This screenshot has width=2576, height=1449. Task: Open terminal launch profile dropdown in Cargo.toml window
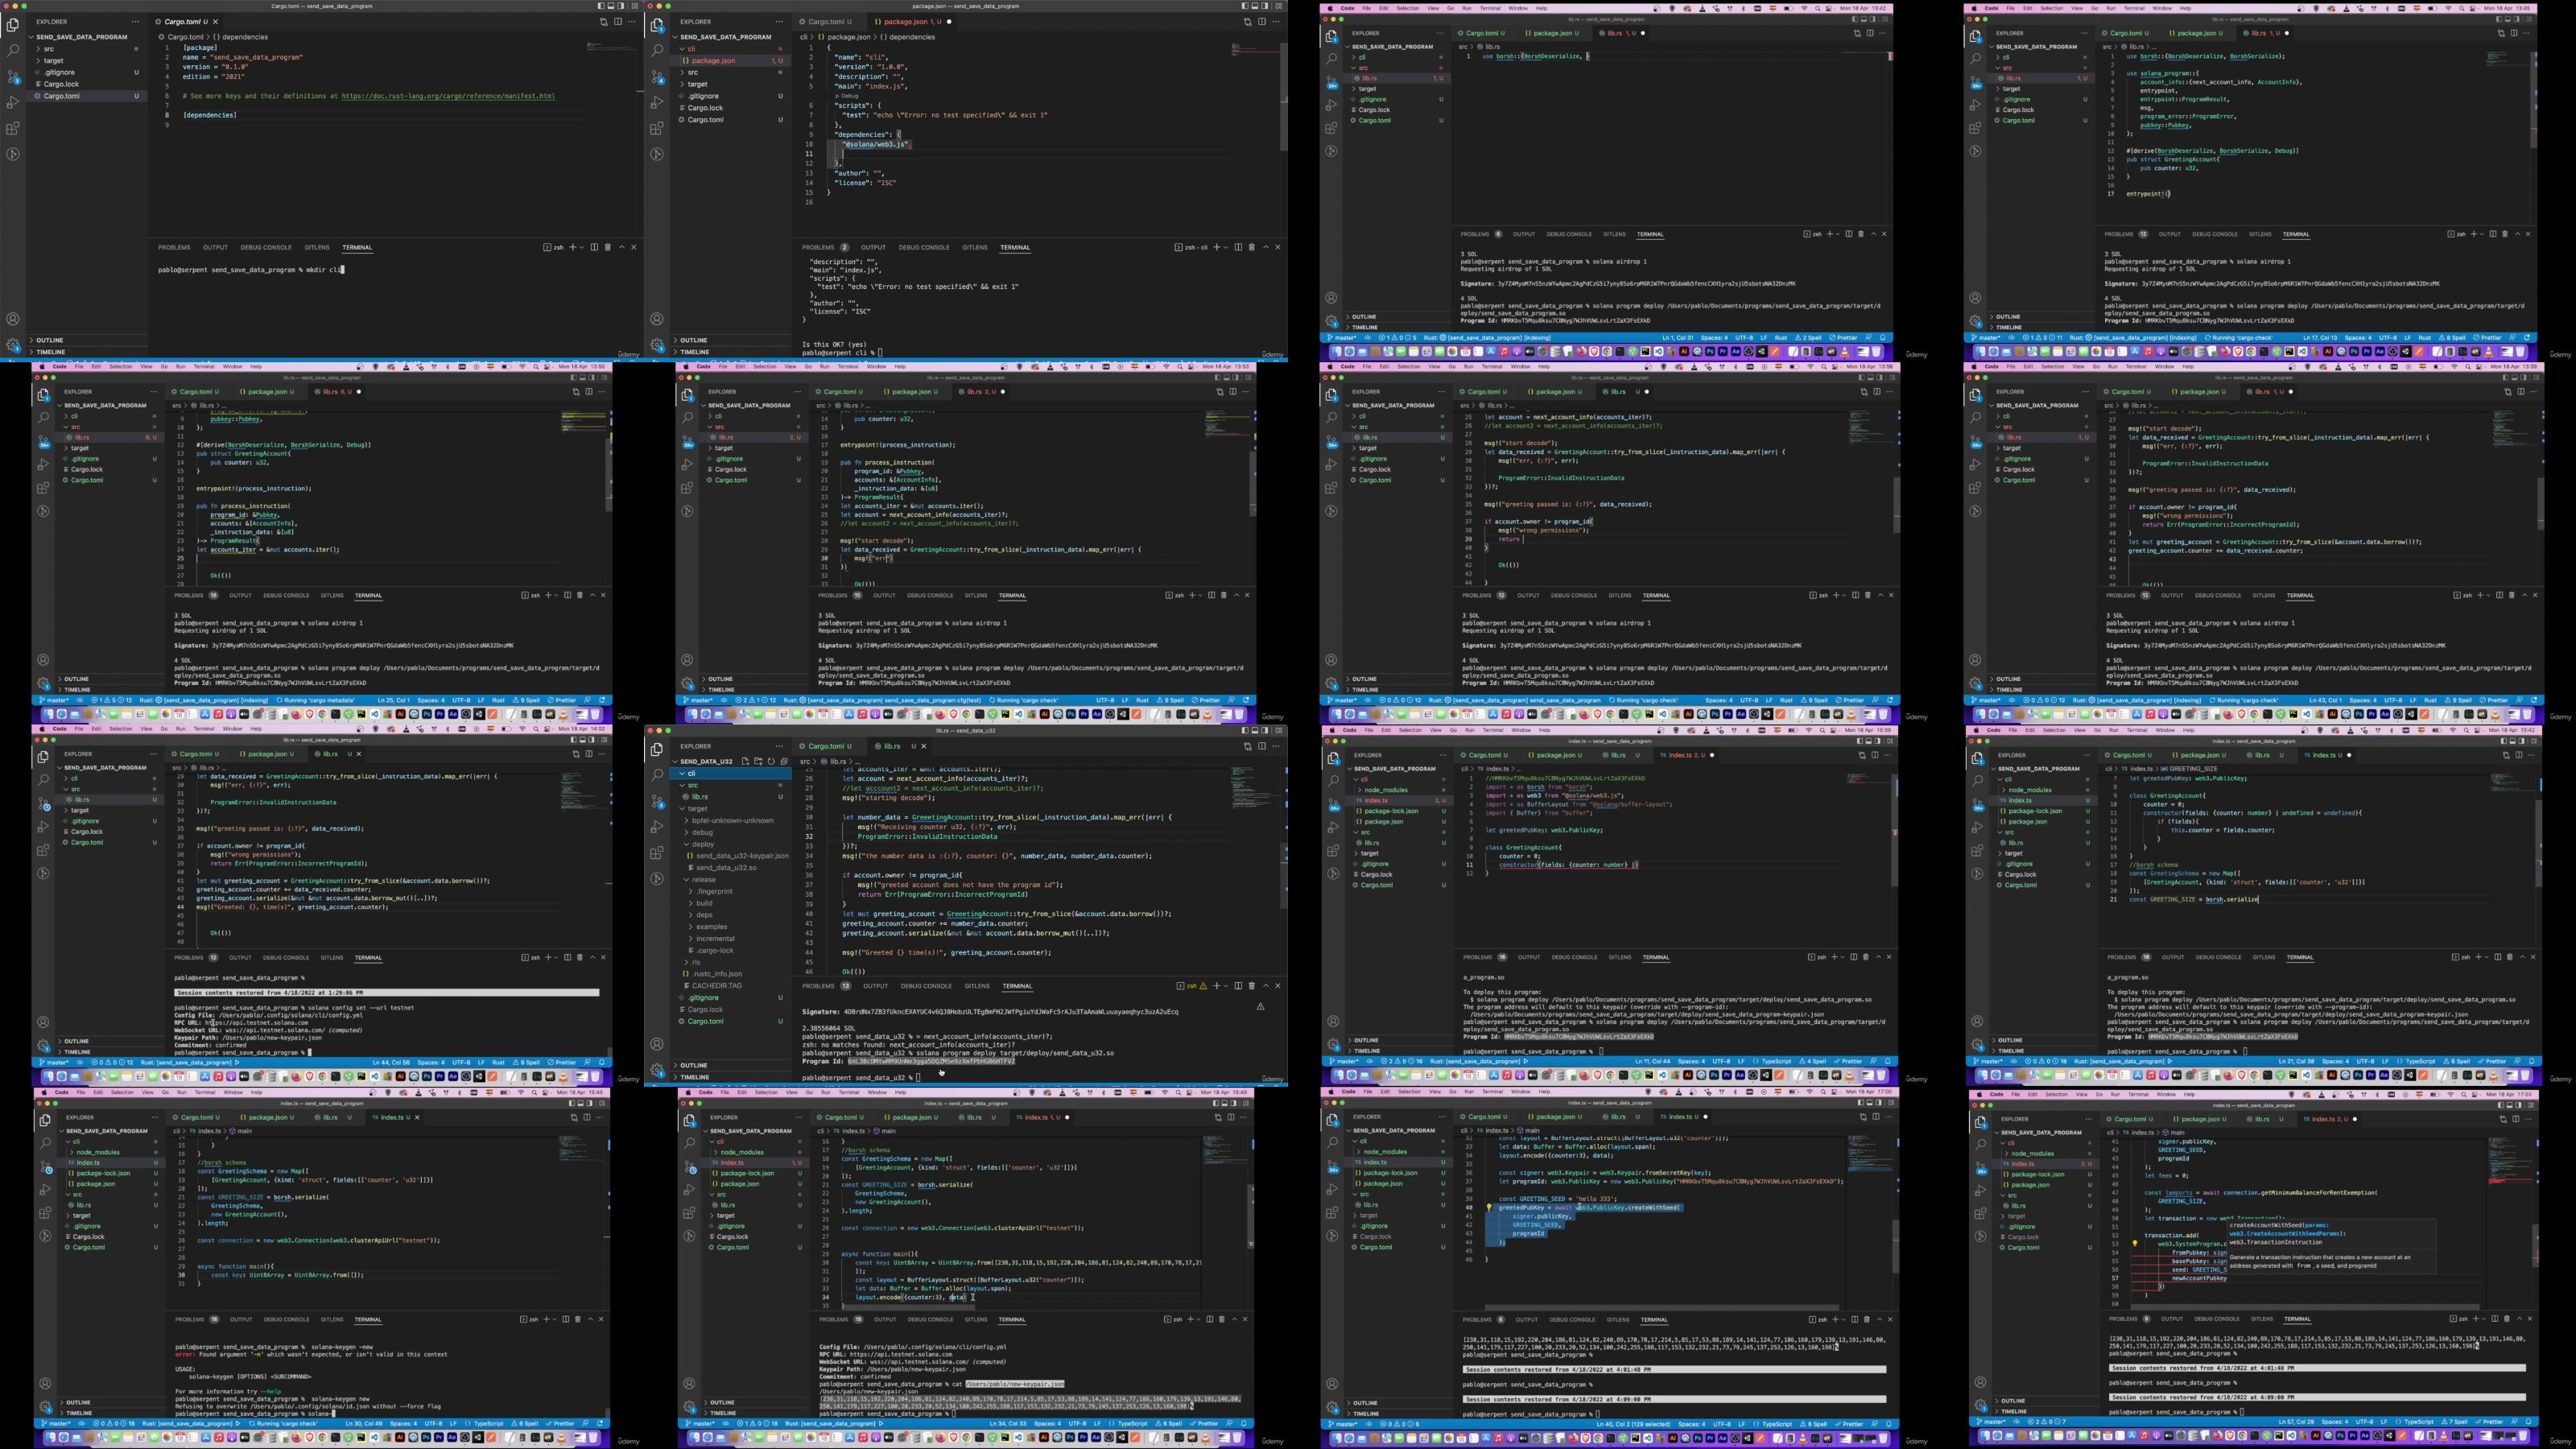[x=582, y=247]
